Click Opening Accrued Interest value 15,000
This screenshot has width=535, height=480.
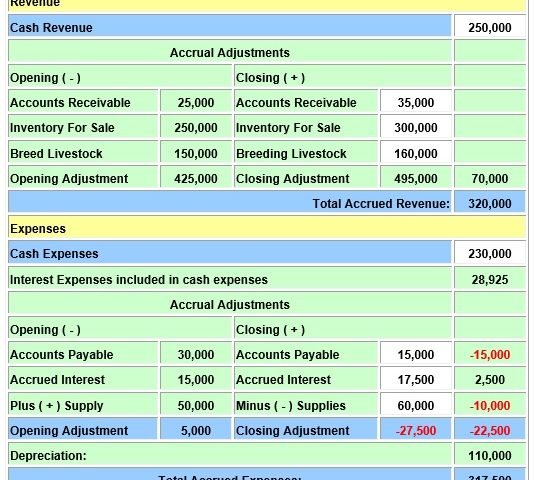[x=196, y=379]
